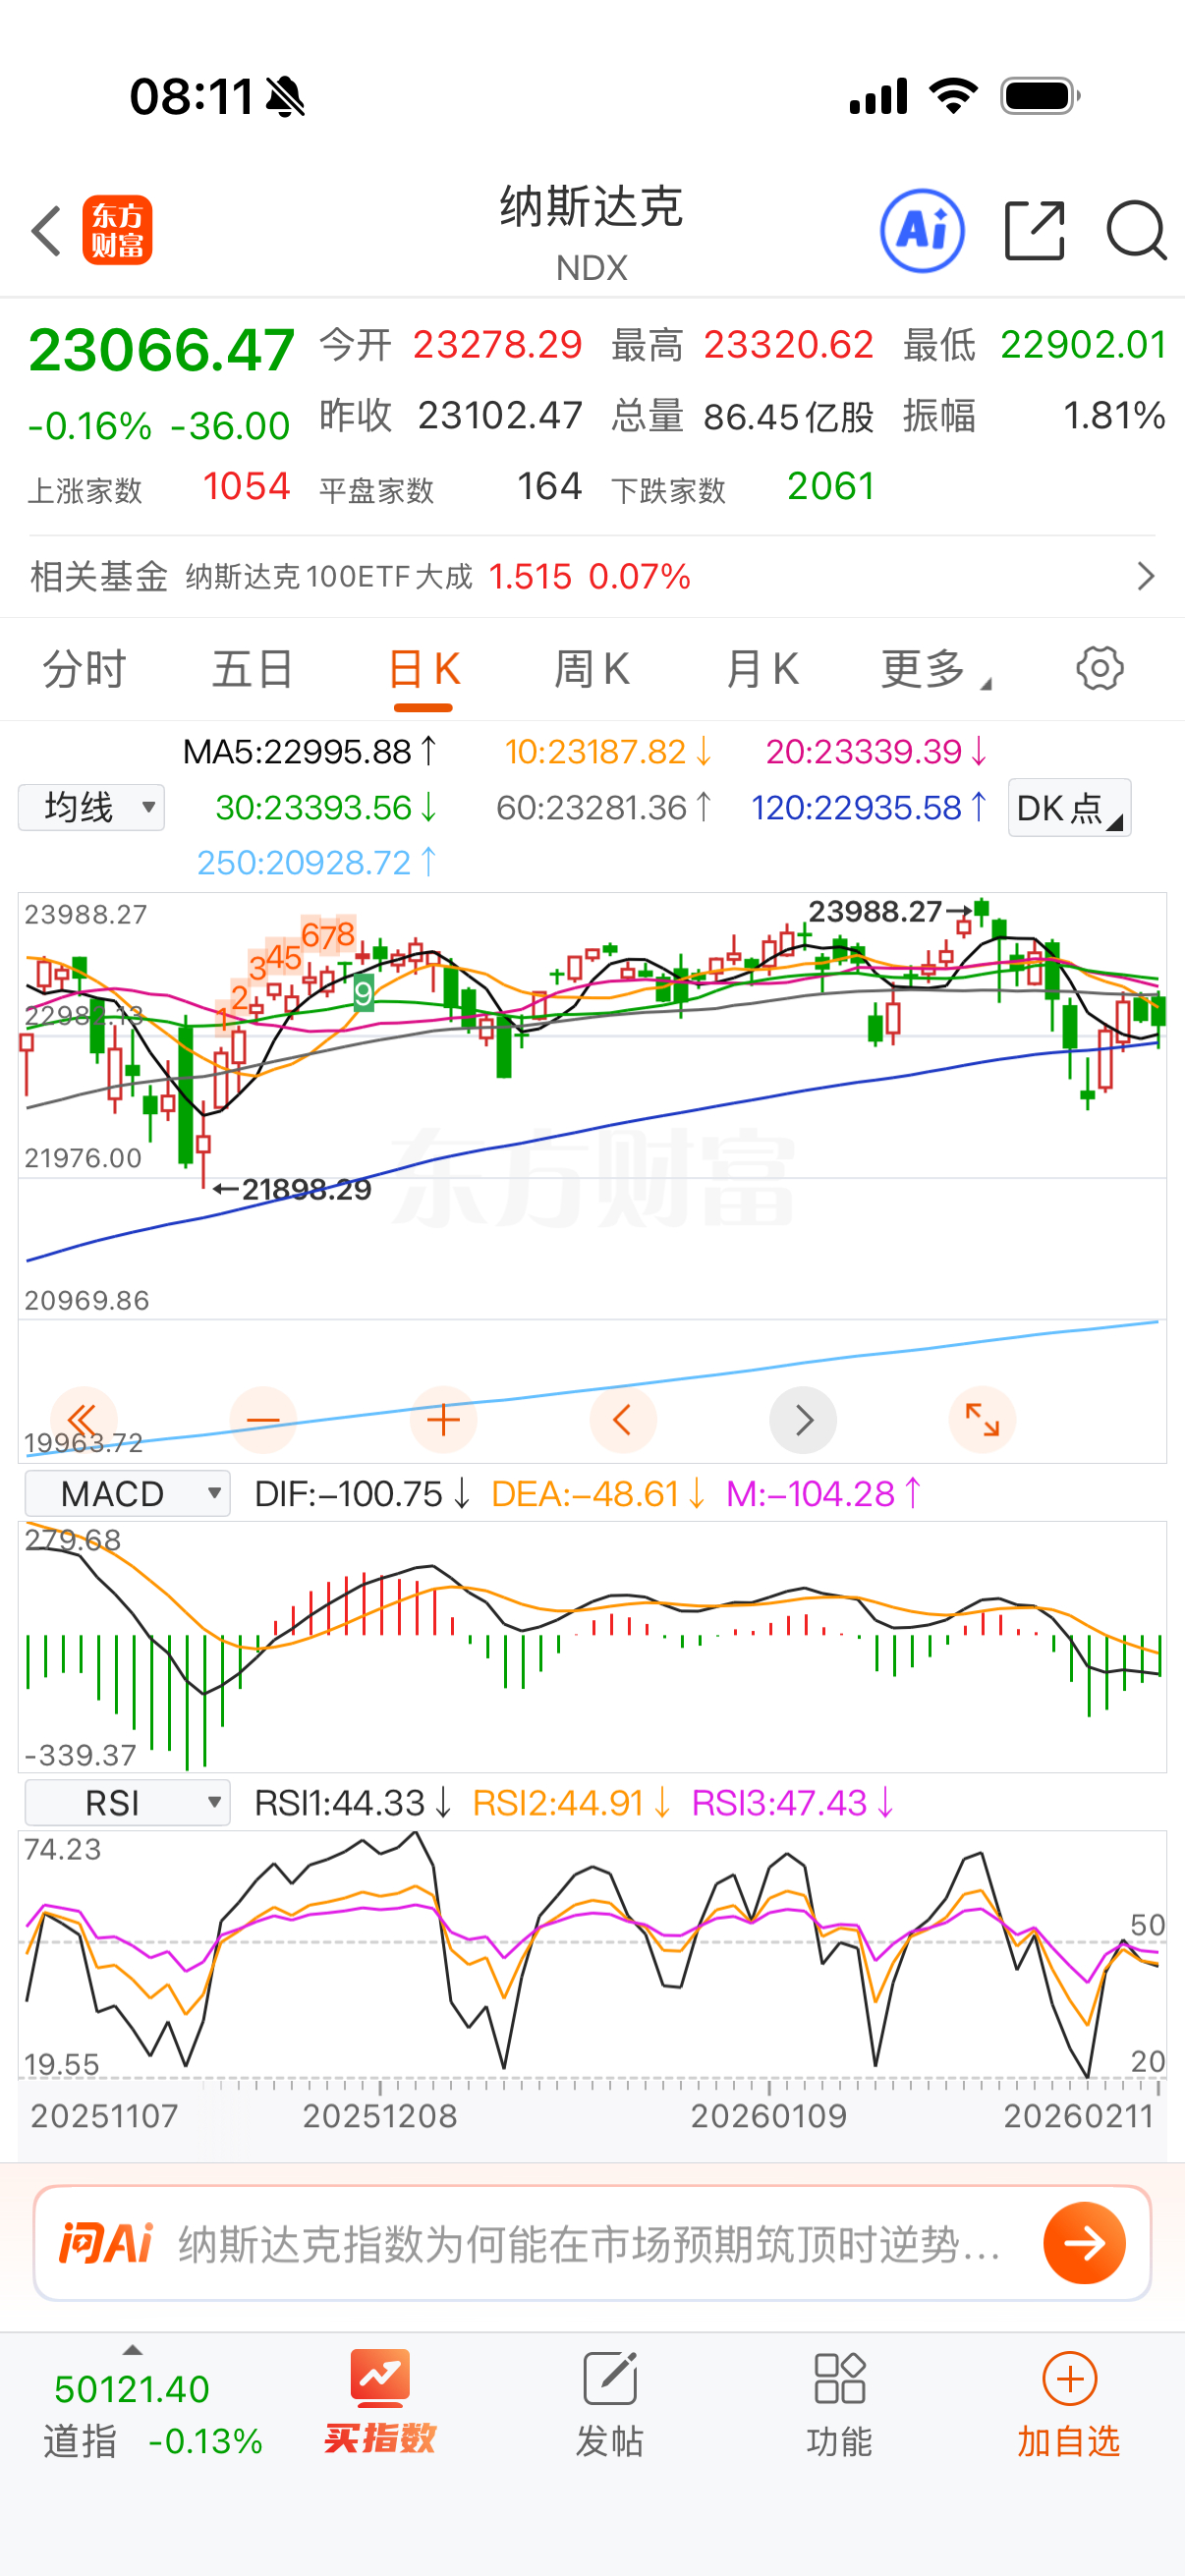Tap the Ai question input field

click(592, 2243)
